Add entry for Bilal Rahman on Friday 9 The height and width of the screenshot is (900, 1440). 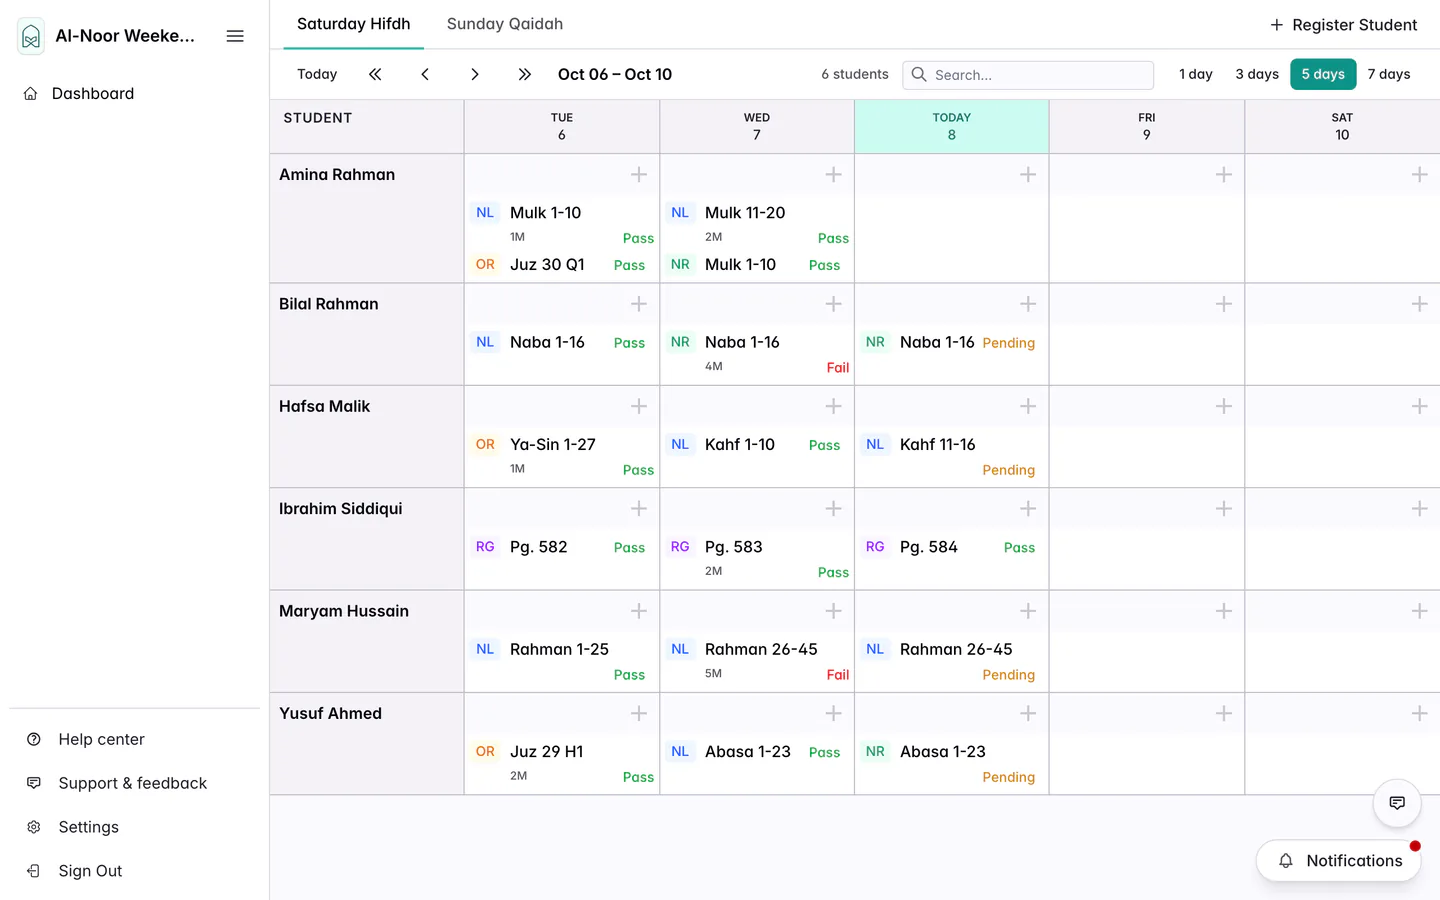coord(1224,304)
